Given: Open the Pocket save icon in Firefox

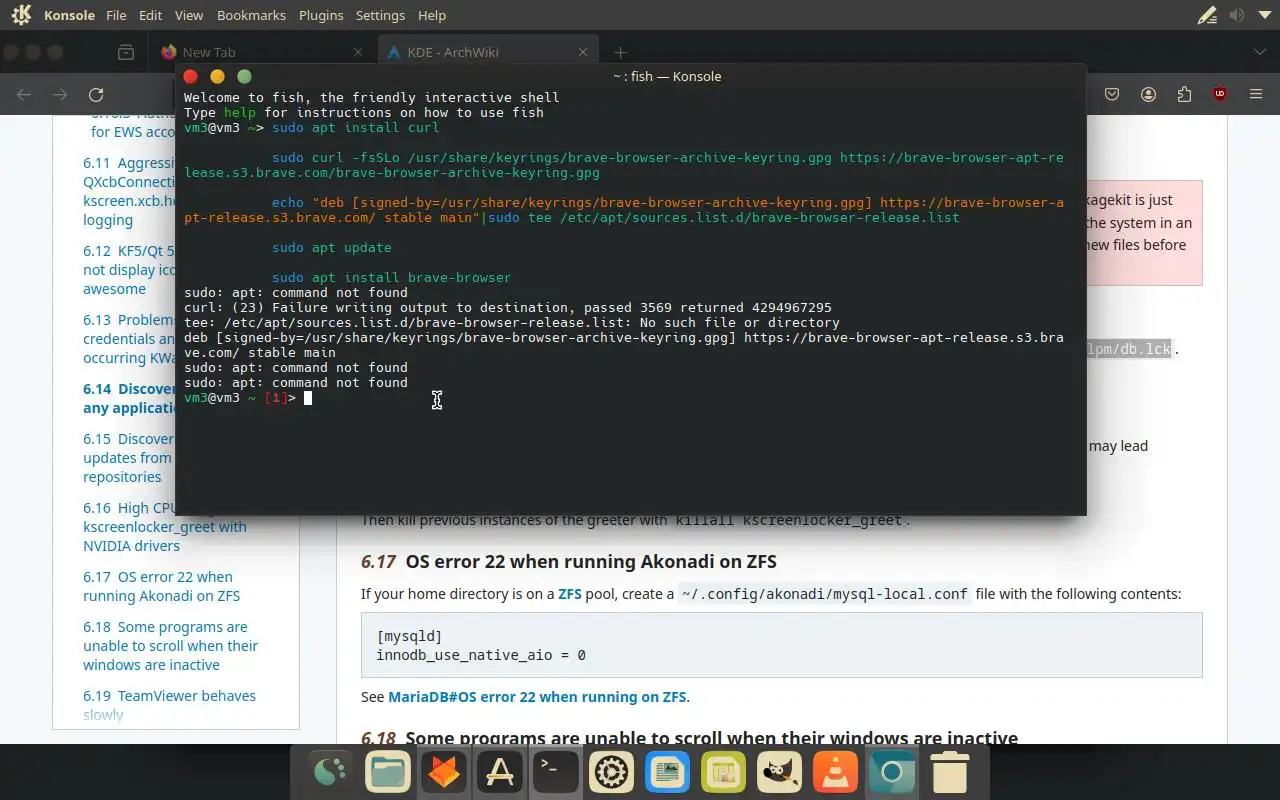Looking at the screenshot, I should pos(1112,94).
